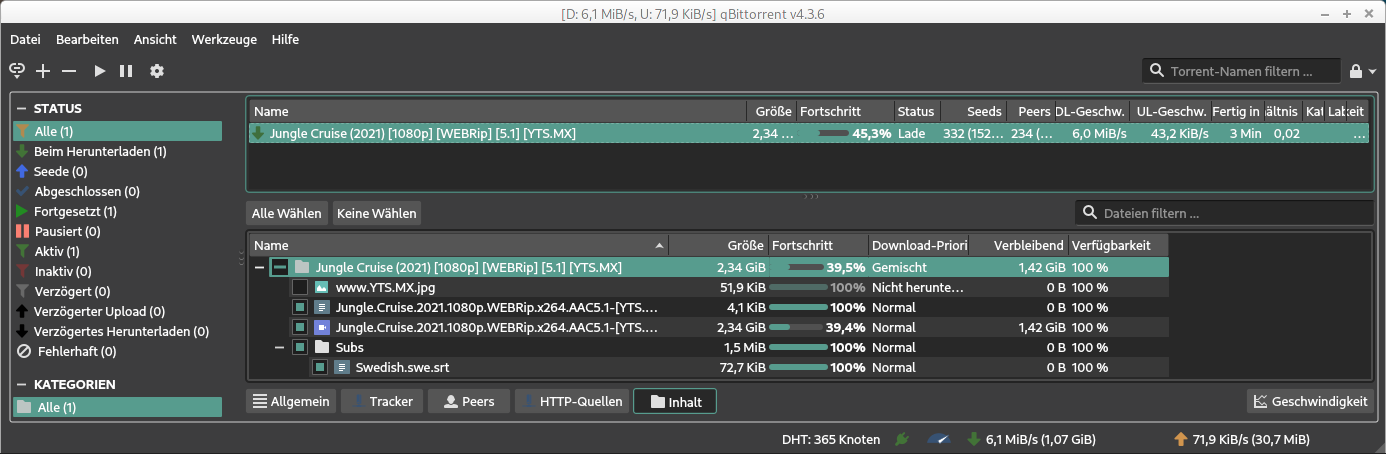Open settings via the gear icon
This screenshot has width=1386, height=454.
click(157, 71)
